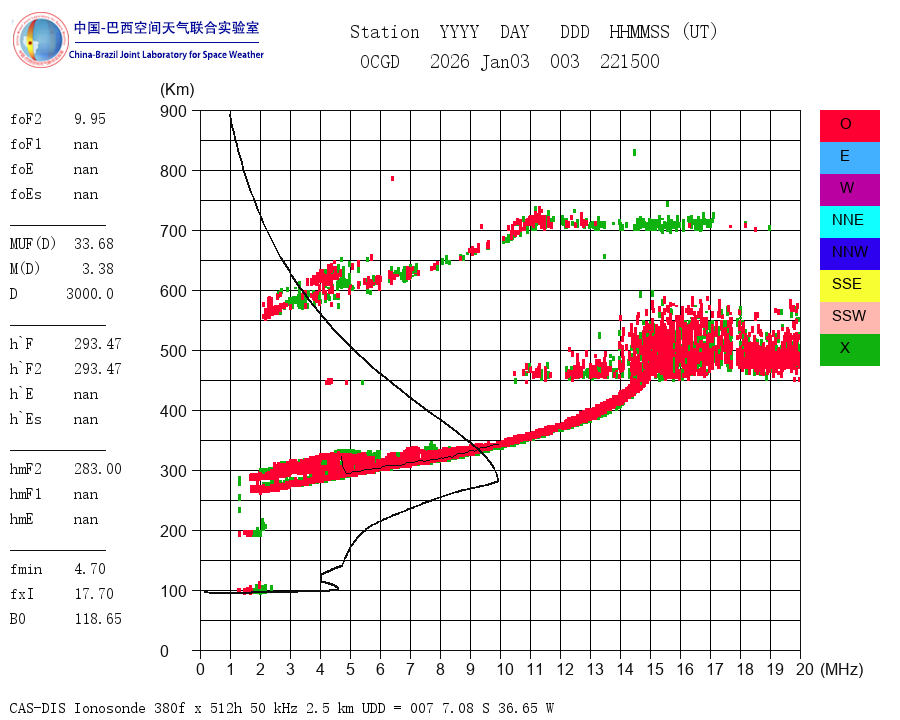Click the 900 km axis tick label
The height and width of the screenshot is (720, 900).
tap(173, 111)
